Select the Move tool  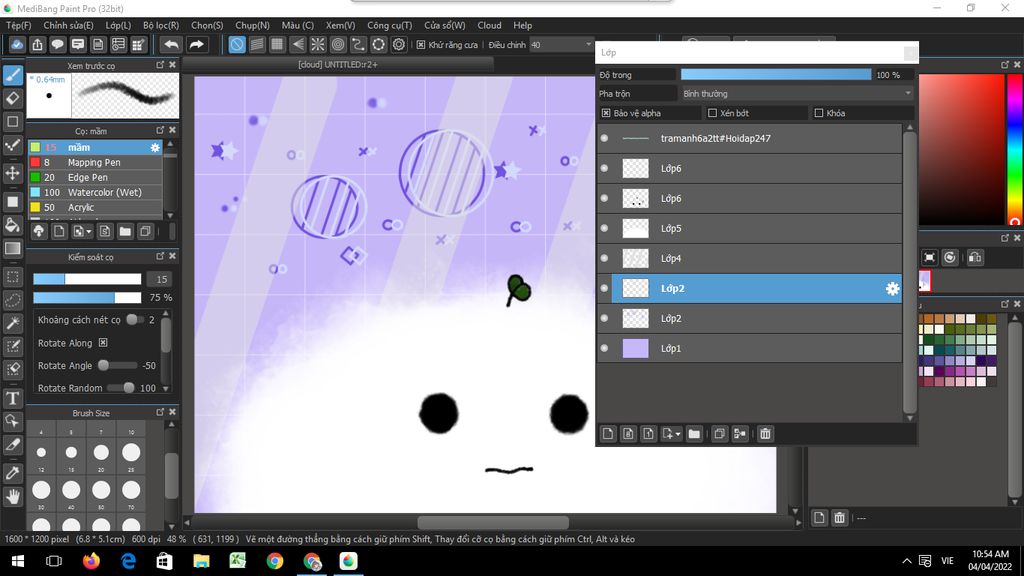pyautogui.click(x=12, y=173)
